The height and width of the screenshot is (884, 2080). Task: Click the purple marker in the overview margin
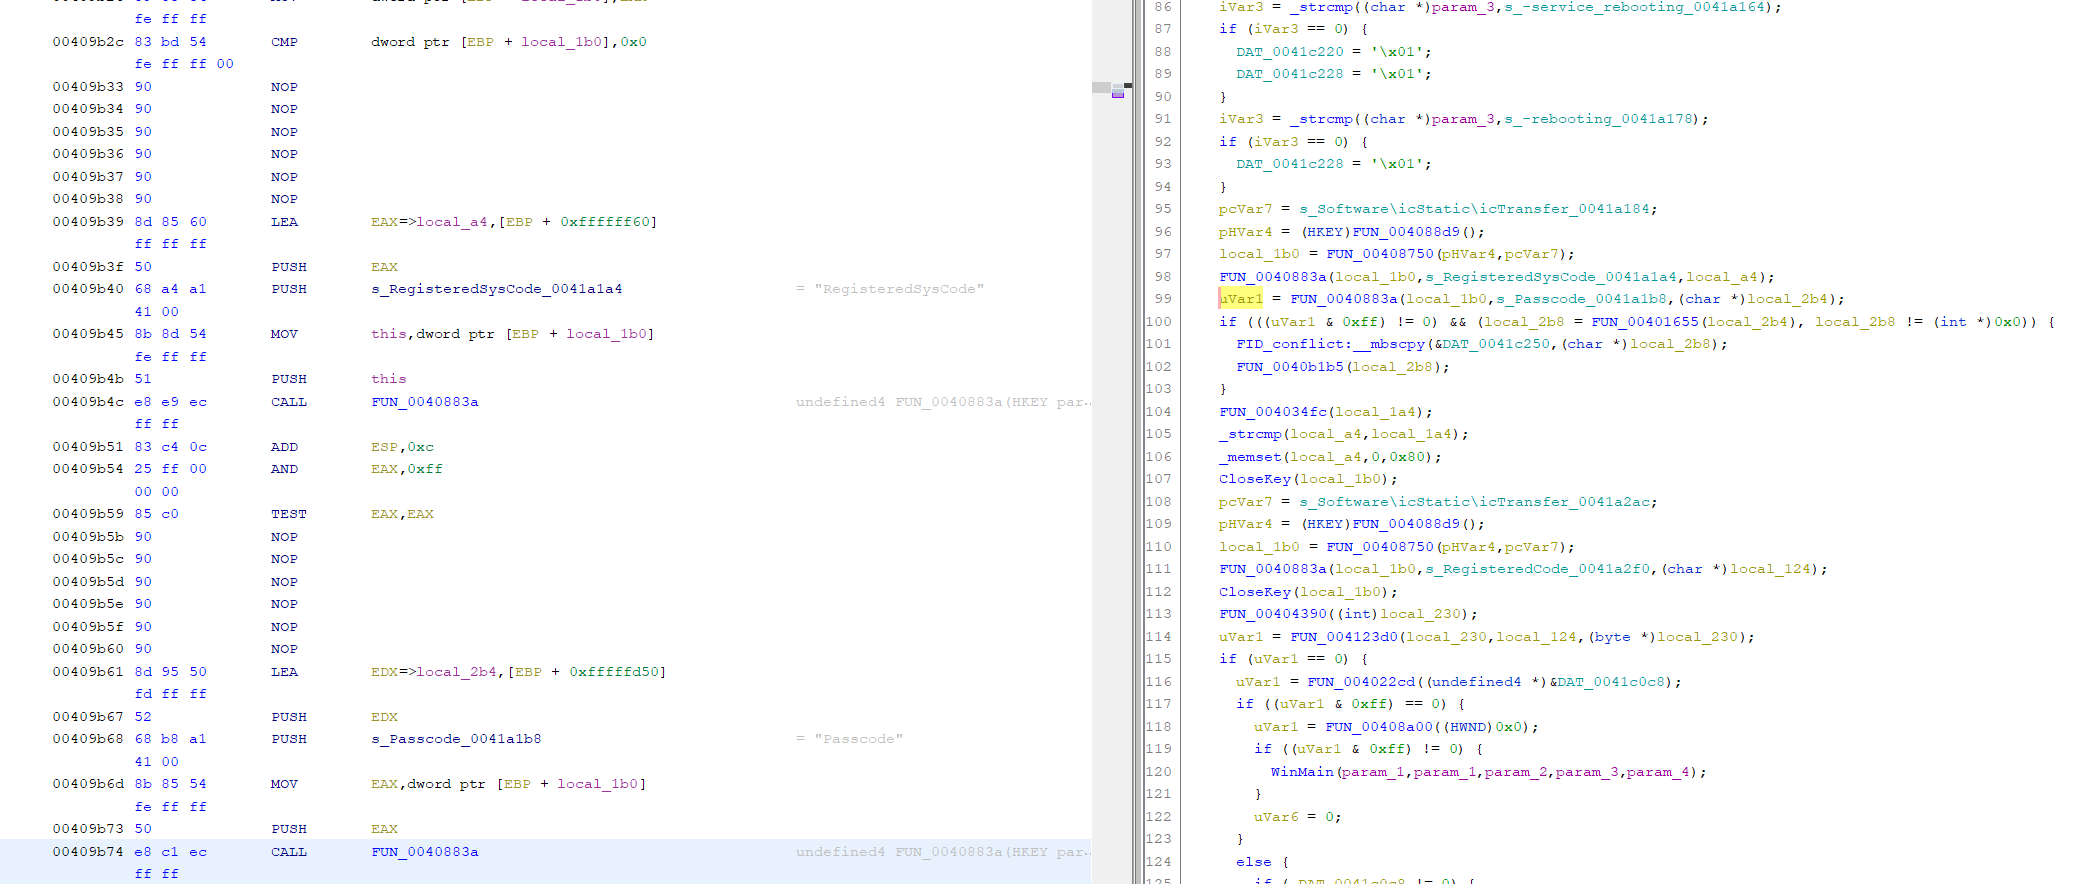coord(1118,93)
